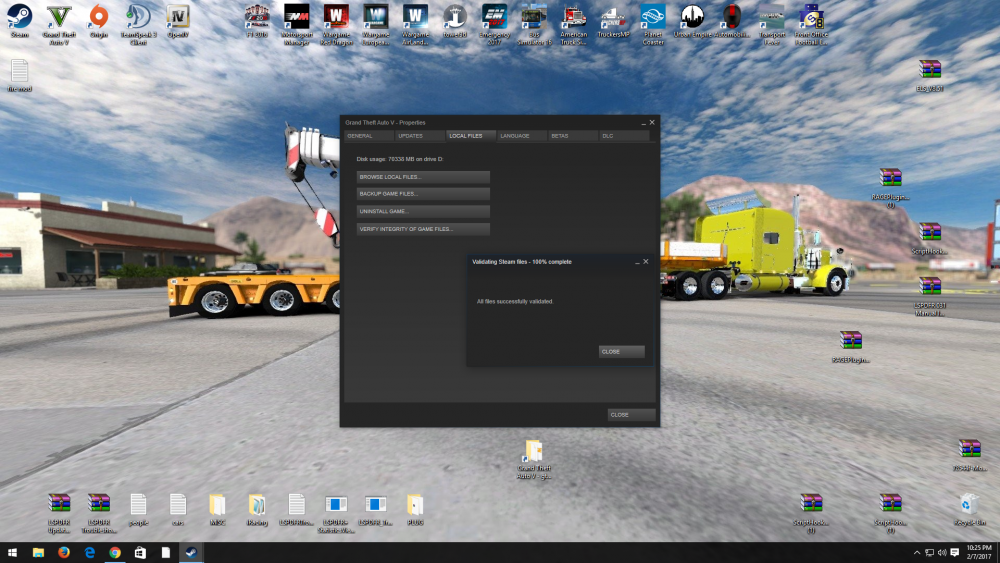The image size is (1000, 563).
Task: Launch the TruckersMP desktop shortcut
Action: [x=613, y=20]
